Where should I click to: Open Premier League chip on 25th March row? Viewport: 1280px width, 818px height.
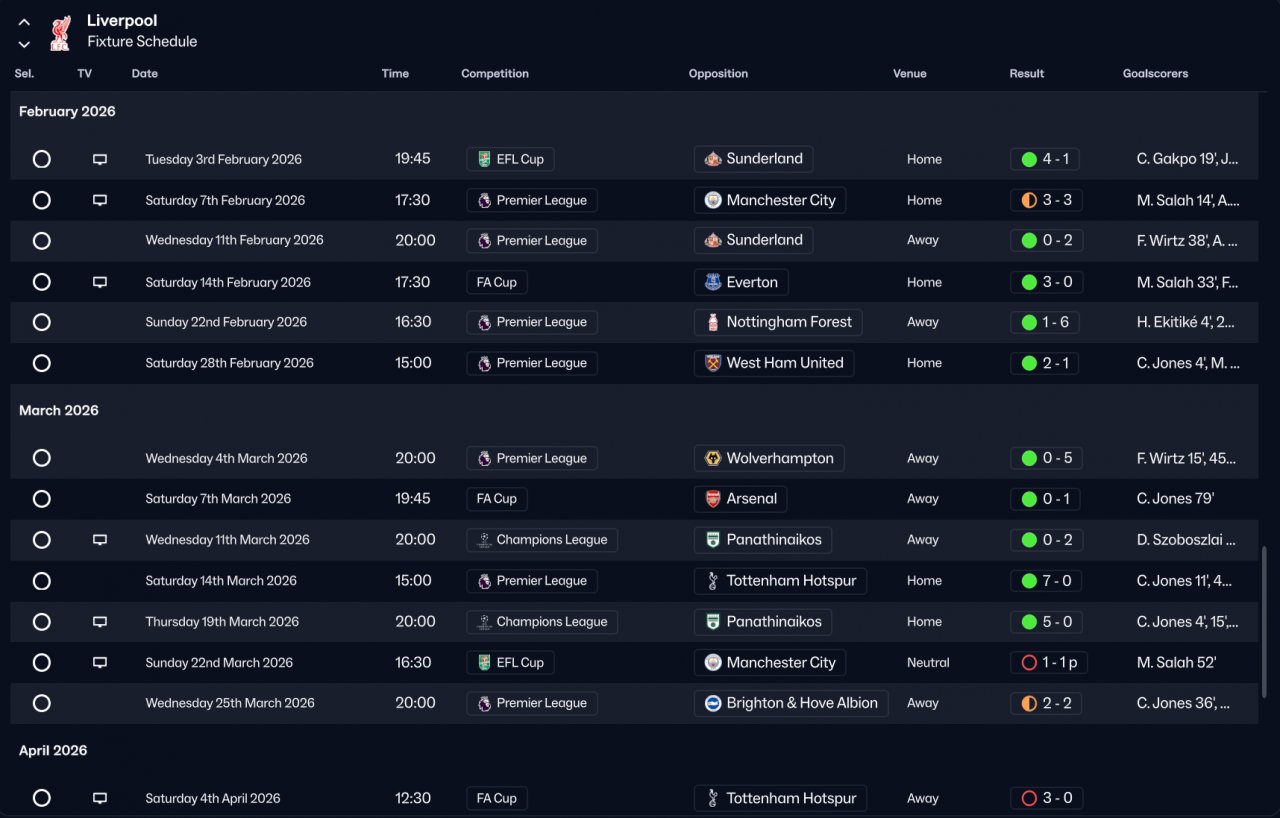(x=532, y=703)
